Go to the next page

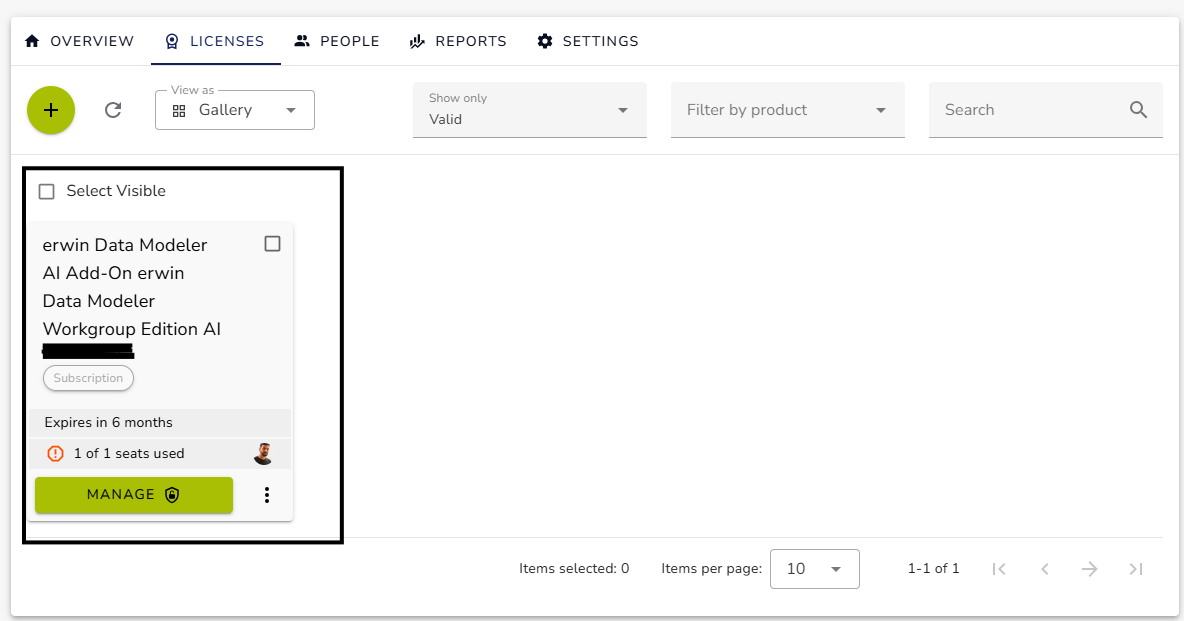[1090, 569]
